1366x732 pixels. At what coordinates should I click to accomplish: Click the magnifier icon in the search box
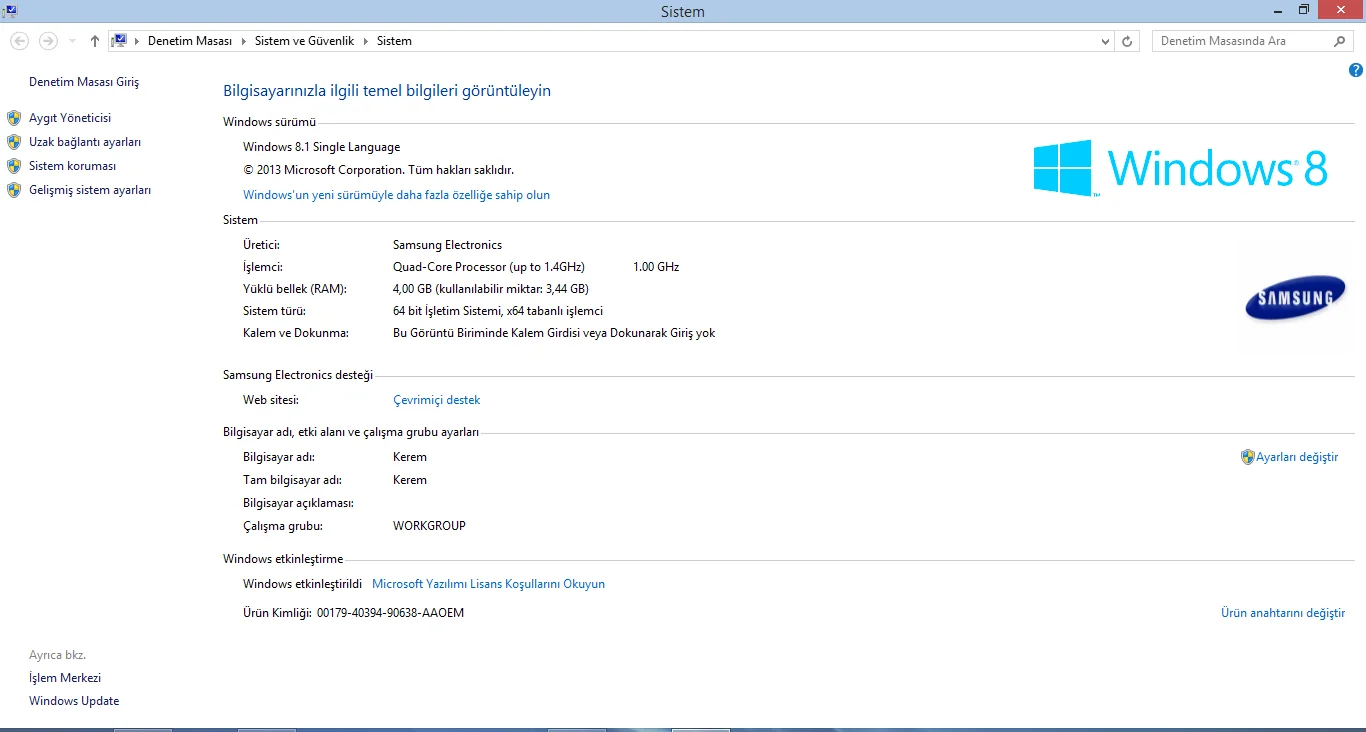click(1340, 41)
